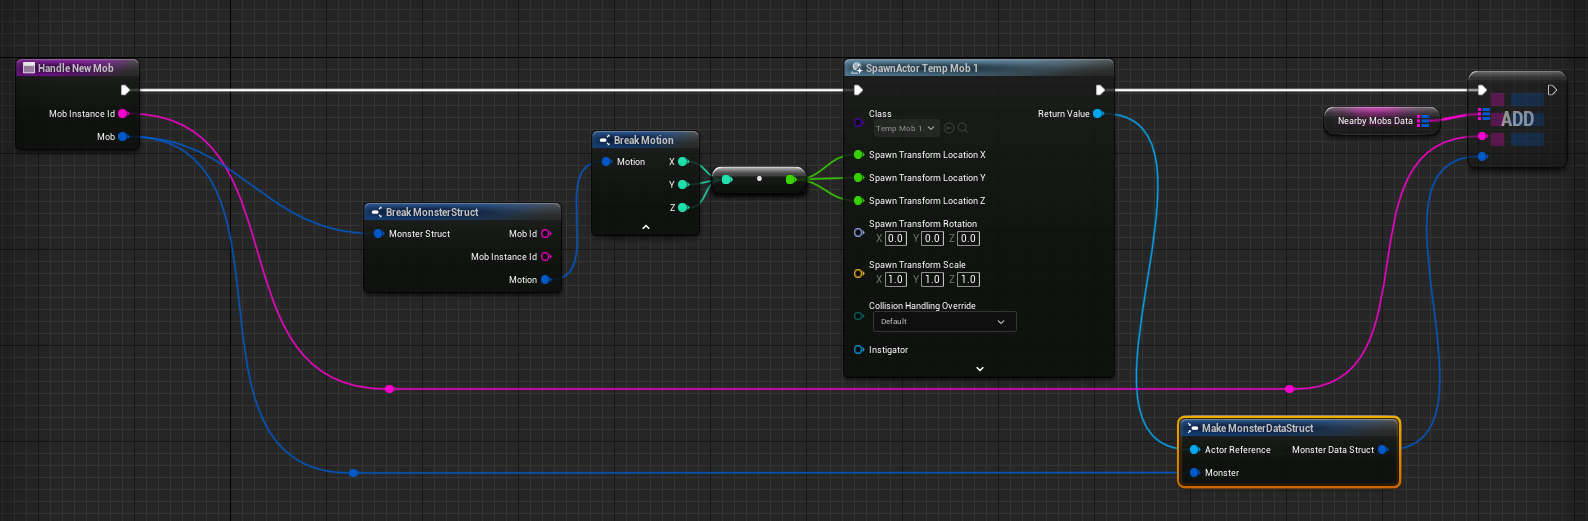The image size is (1588, 521).
Task: Click the Y output pin on Break Motion
Action: (684, 185)
